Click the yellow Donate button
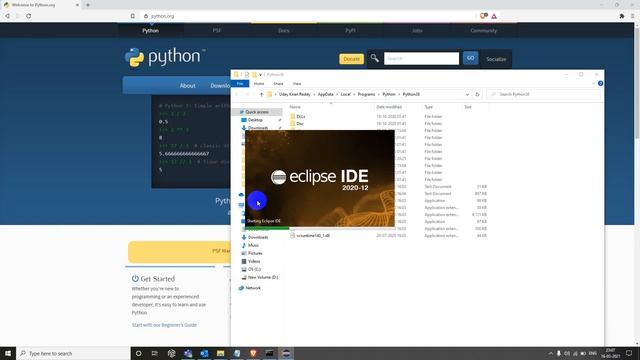Viewport: 640px width, 360px height. pyautogui.click(x=351, y=59)
